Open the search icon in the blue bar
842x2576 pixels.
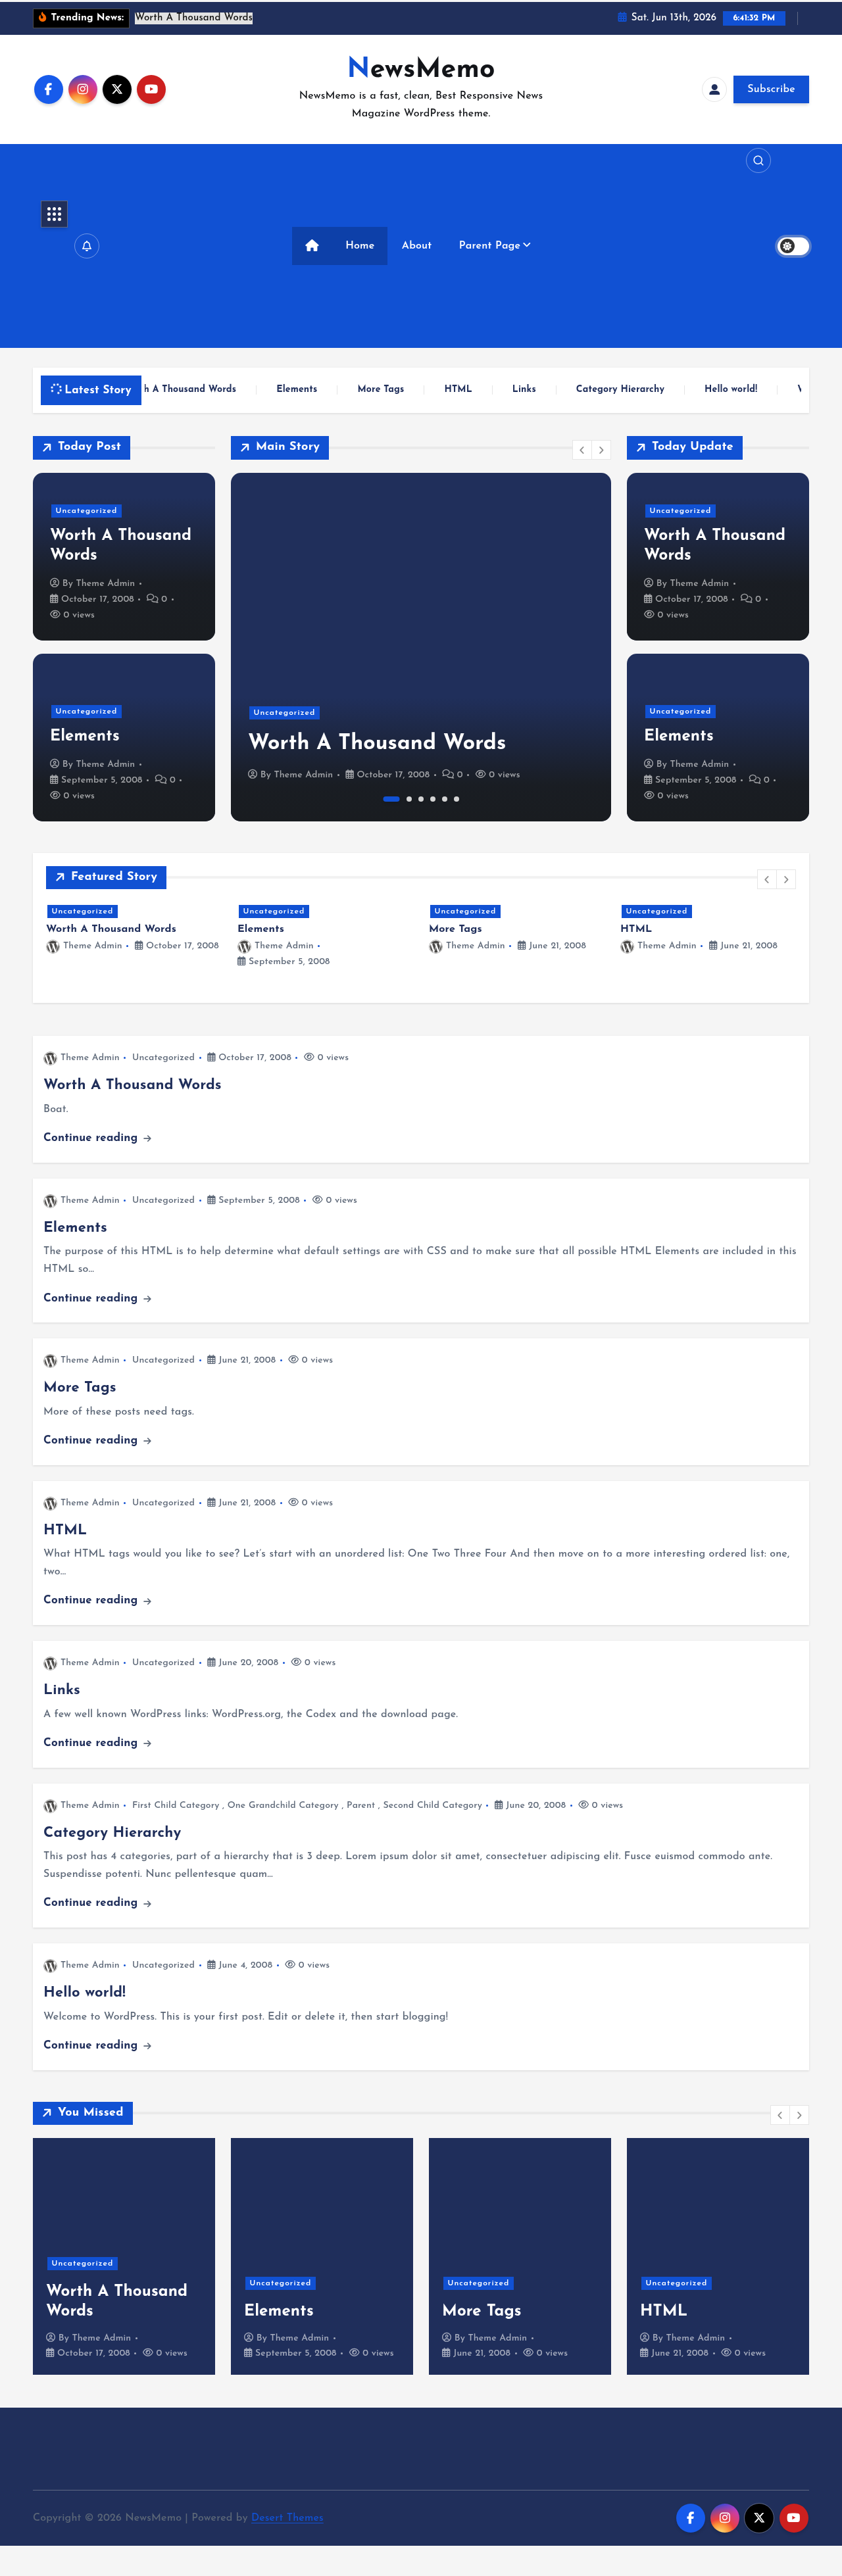coord(758,160)
